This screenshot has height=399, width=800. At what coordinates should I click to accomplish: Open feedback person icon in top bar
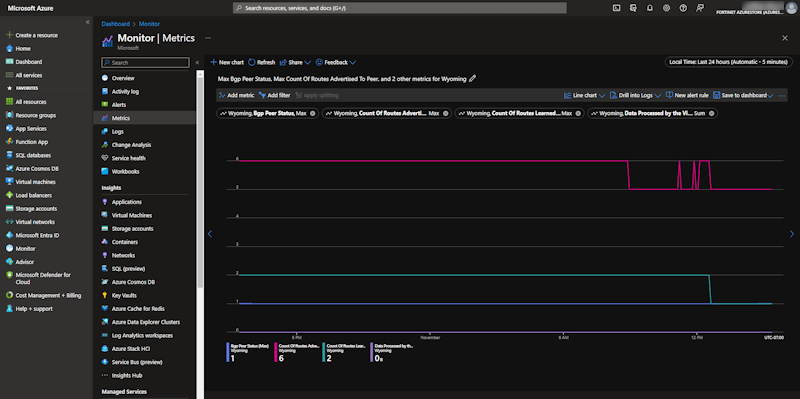pyautogui.click(x=699, y=8)
